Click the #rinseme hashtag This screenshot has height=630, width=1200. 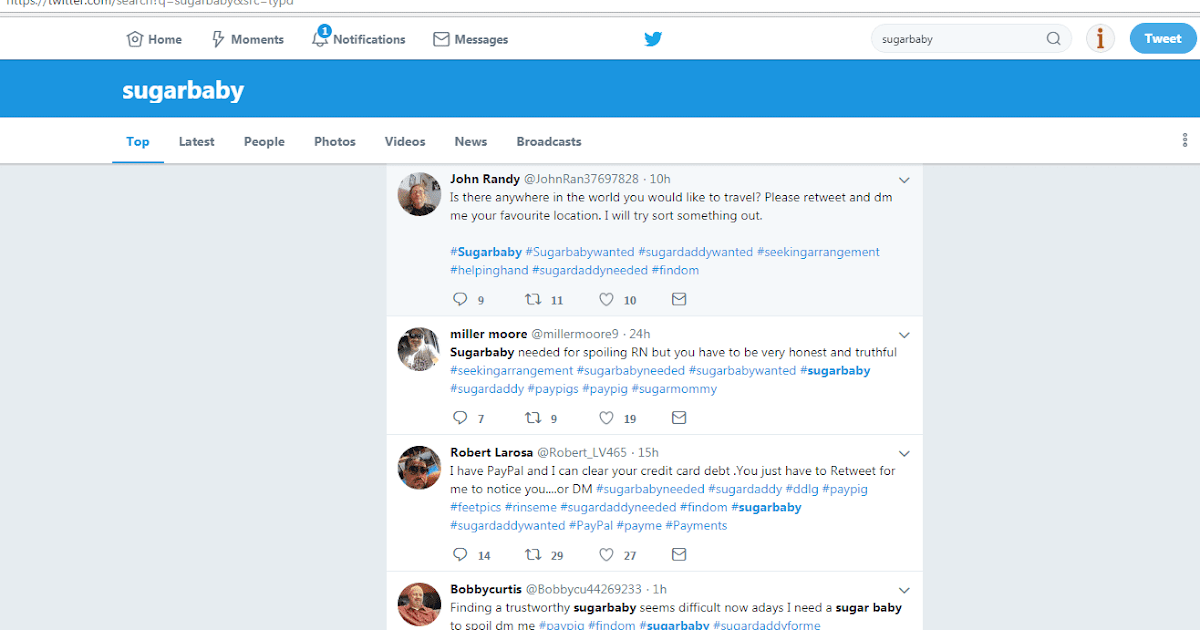pos(530,507)
